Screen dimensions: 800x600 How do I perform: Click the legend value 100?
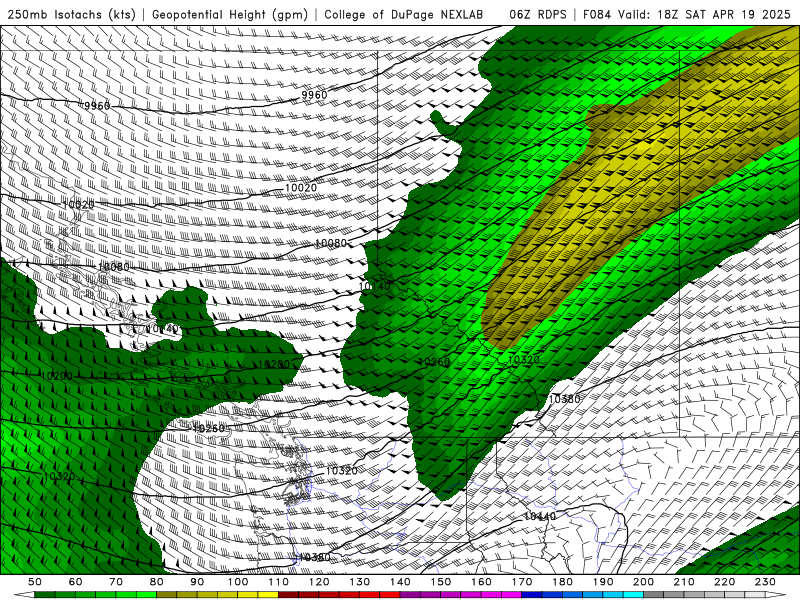pos(238,582)
